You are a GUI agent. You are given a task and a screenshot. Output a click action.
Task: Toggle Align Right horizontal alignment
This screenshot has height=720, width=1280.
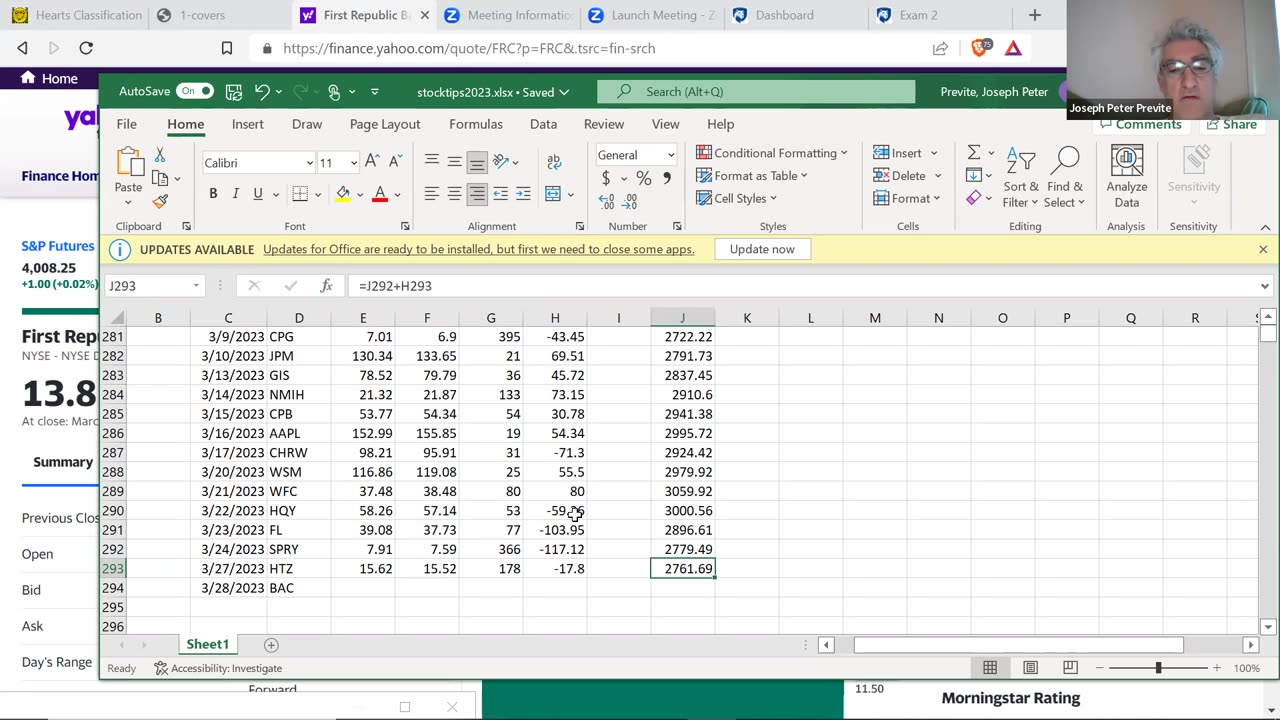tap(477, 194)
